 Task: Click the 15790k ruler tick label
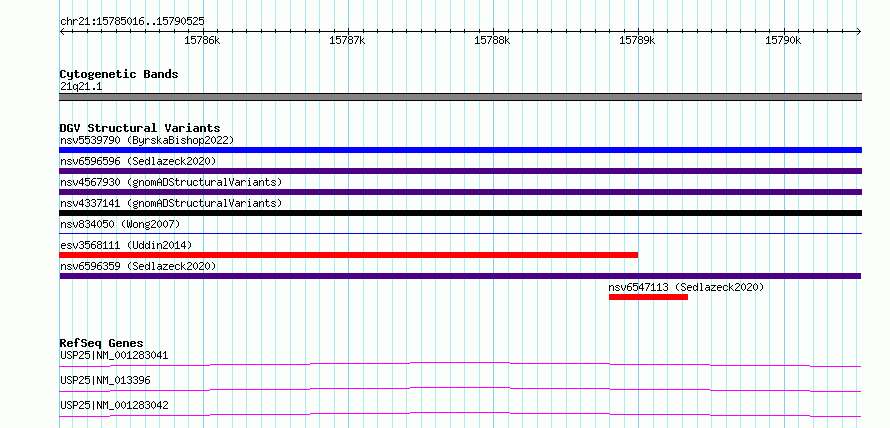782,40
